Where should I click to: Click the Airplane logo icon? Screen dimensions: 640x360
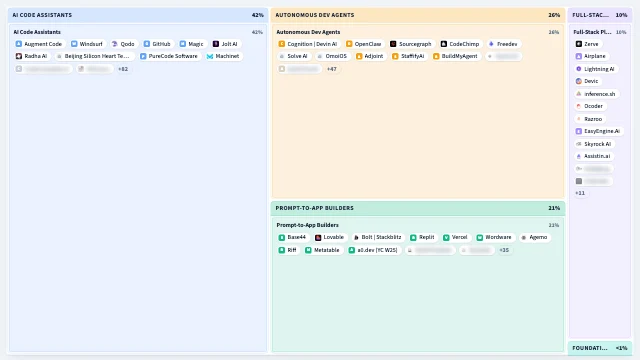coord(579,56)
